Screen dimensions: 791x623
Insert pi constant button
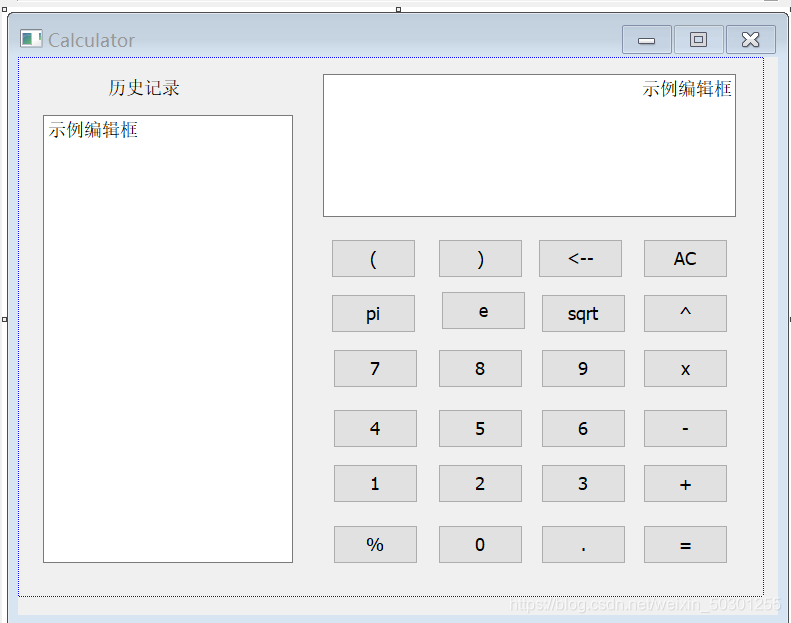(373, 314)
